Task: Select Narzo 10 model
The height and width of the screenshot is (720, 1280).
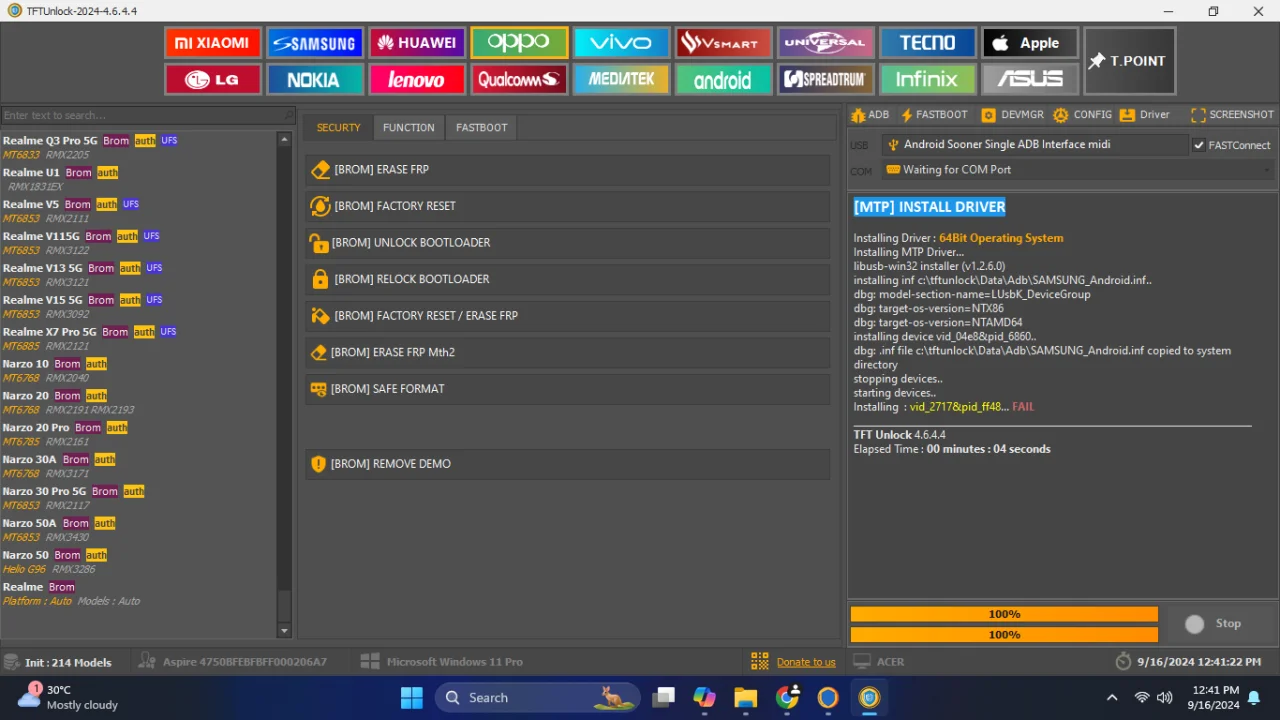Action: [x=138, y=371]
